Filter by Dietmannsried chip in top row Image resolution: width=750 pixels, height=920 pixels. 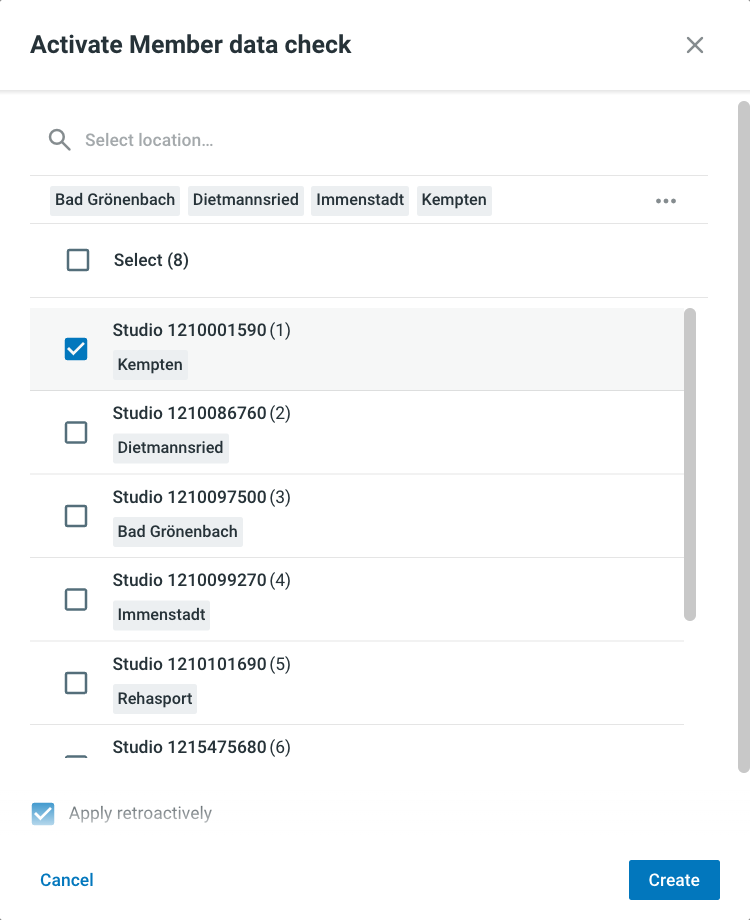point(246,200)
